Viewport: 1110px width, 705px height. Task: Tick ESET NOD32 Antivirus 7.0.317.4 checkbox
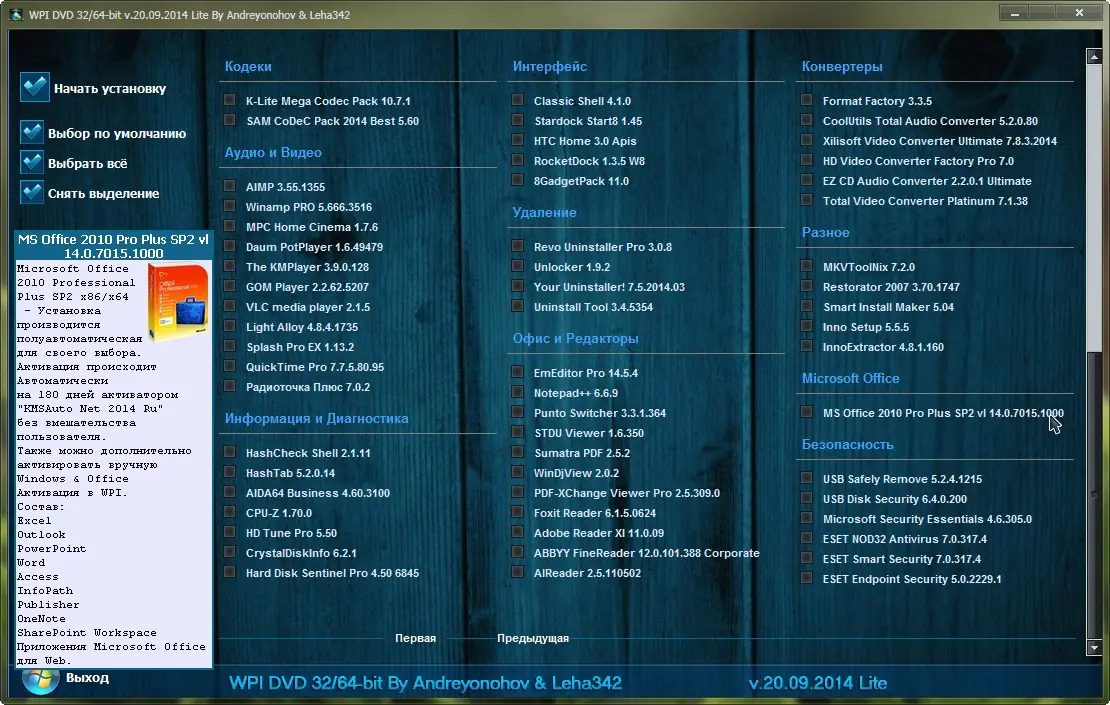click(806, 537)
